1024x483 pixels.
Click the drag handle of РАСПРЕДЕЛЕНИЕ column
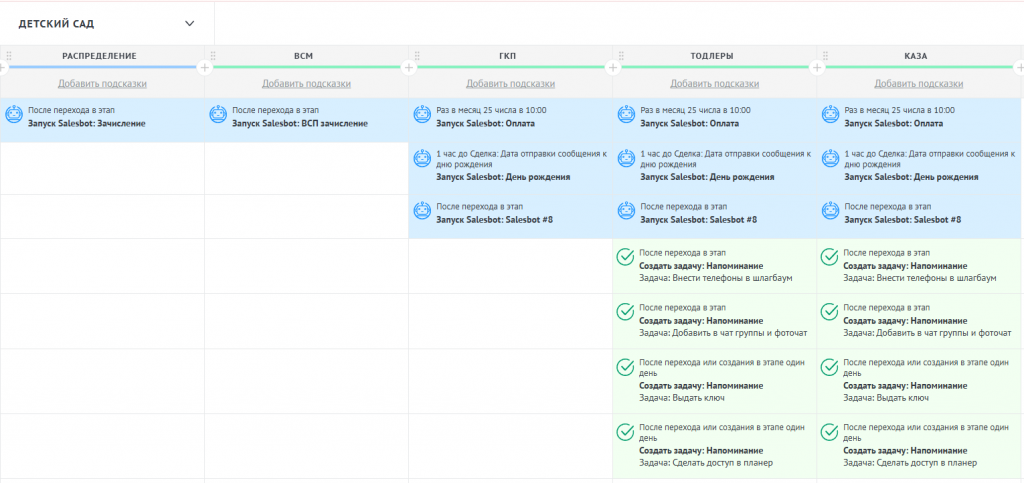tap(9, 56)
